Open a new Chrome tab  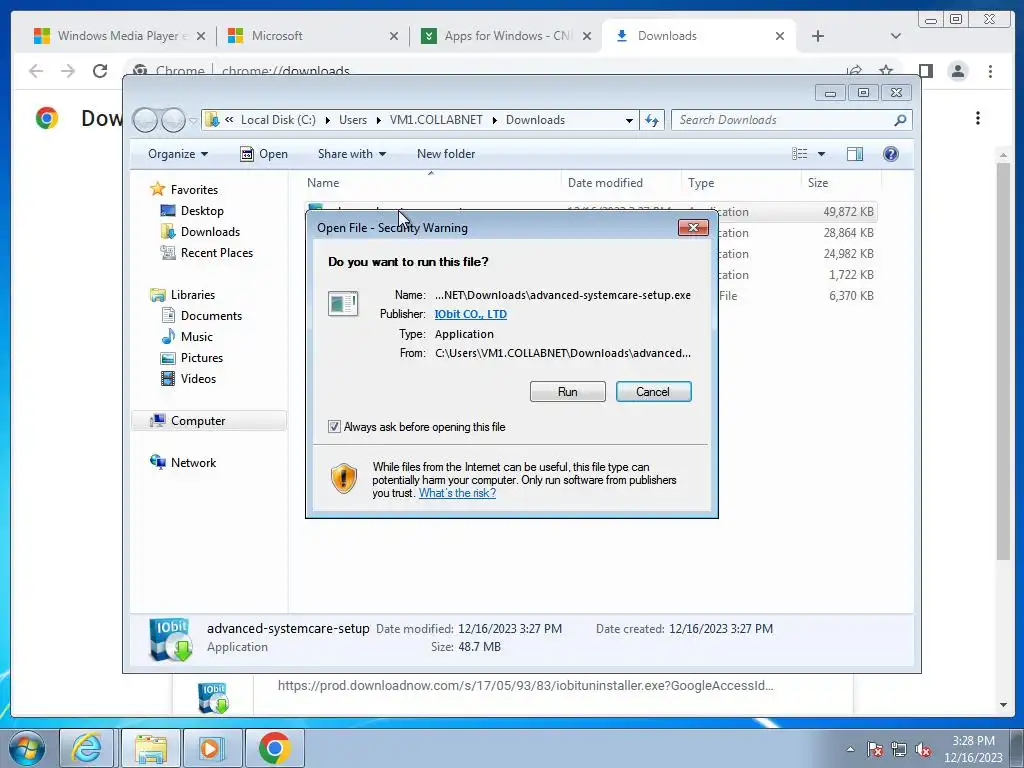818,36
